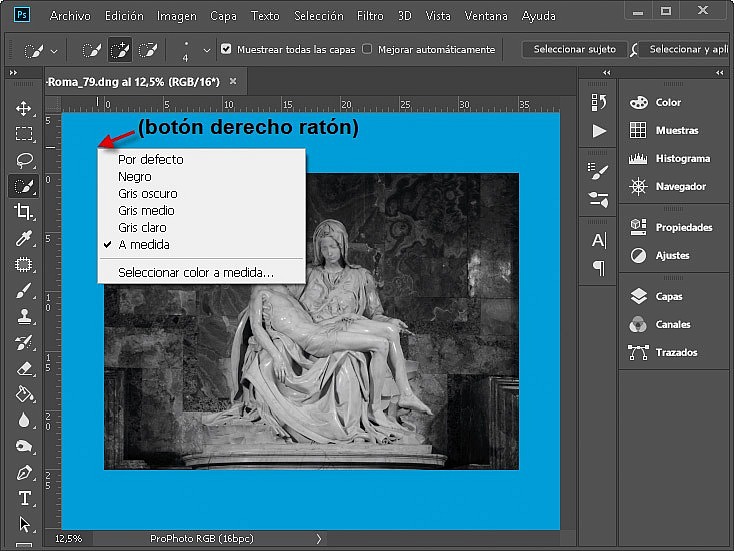Select the Lasso tool
This screenshot has width=734, height=551.
(x=23, y=160)
